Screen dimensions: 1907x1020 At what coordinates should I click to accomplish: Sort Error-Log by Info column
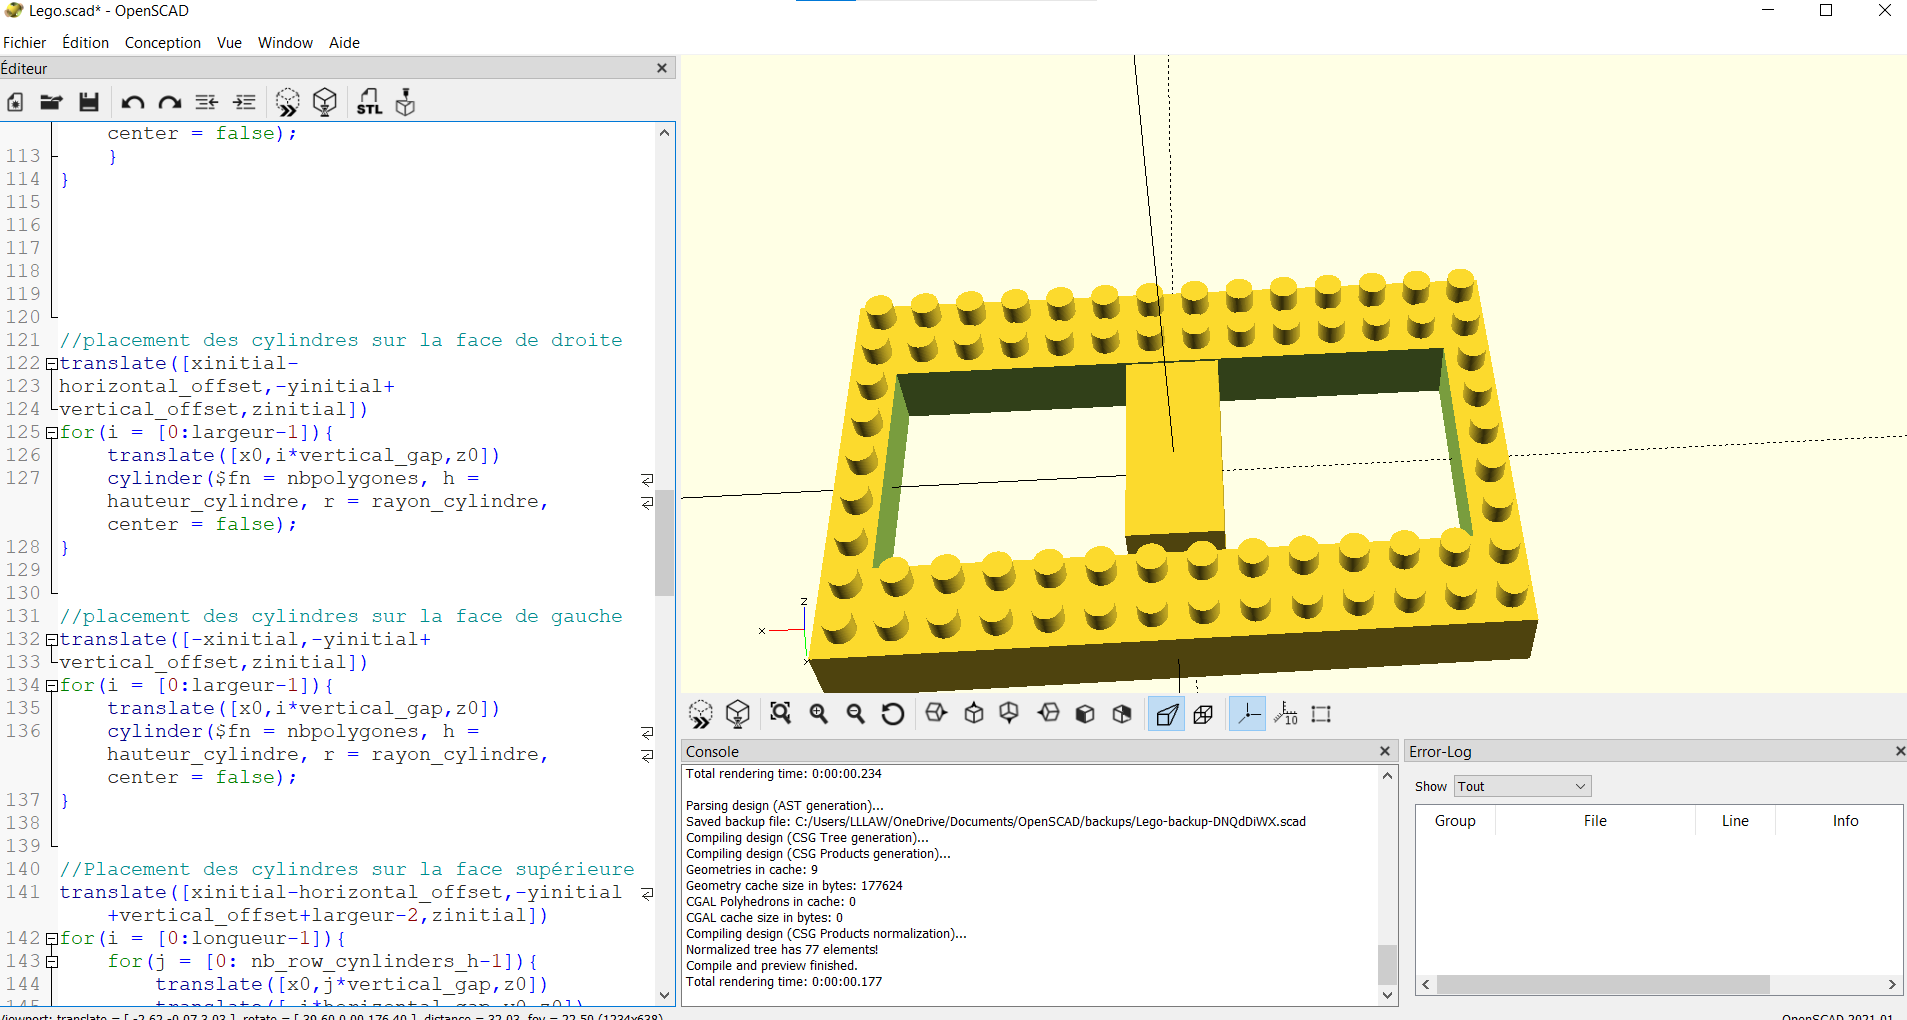click(x=1845, y=821)
